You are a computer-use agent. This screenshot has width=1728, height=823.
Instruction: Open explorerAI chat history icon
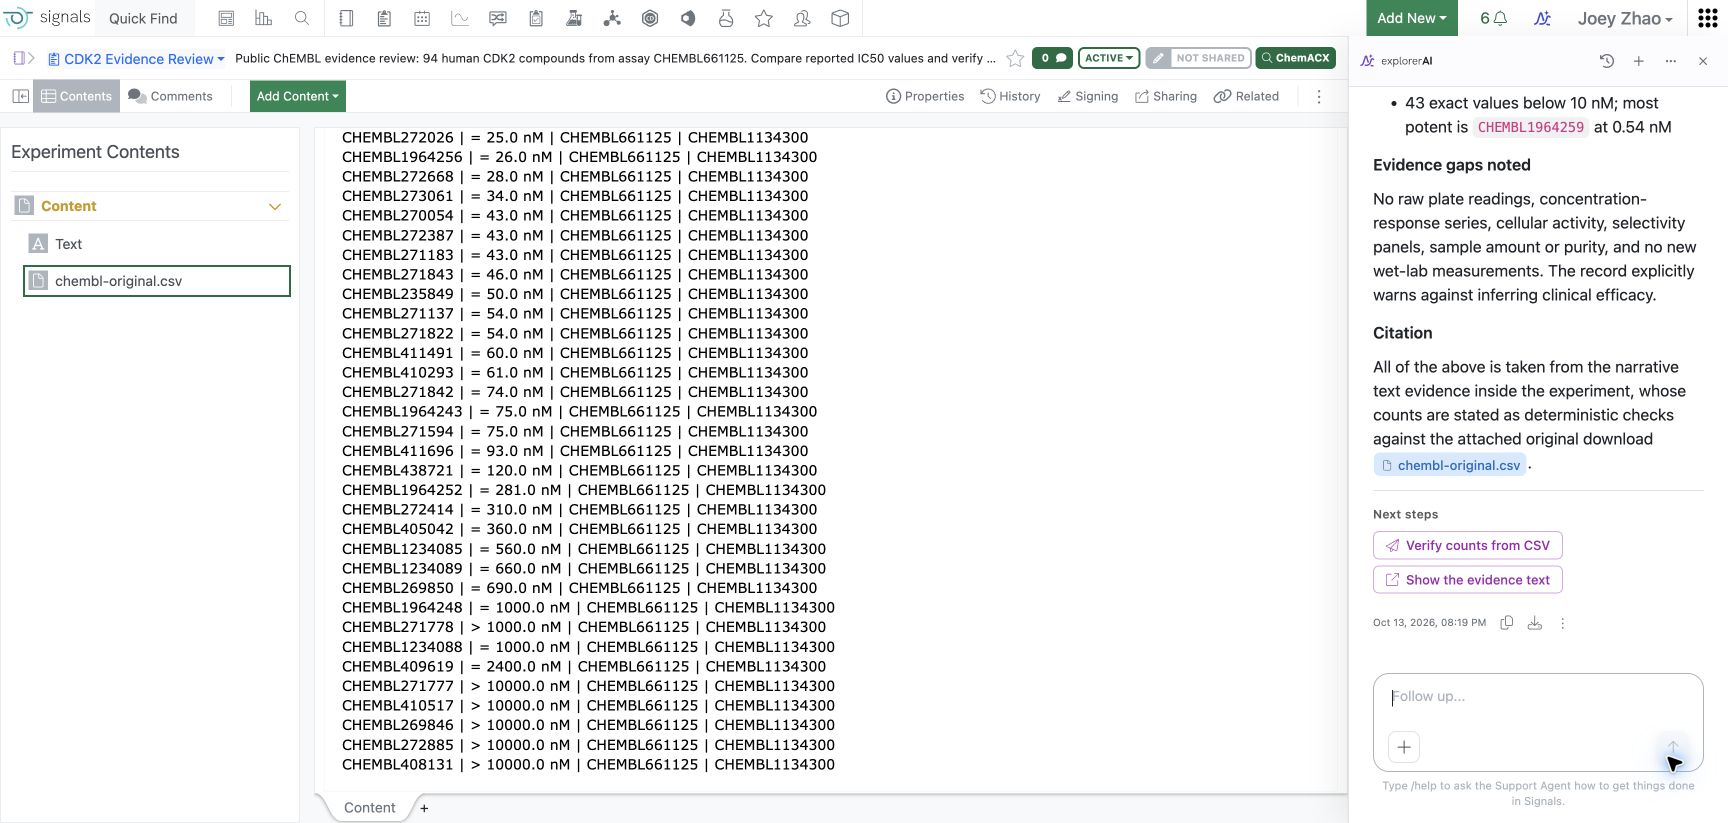pyautogui.click(x=1607, y=61)
